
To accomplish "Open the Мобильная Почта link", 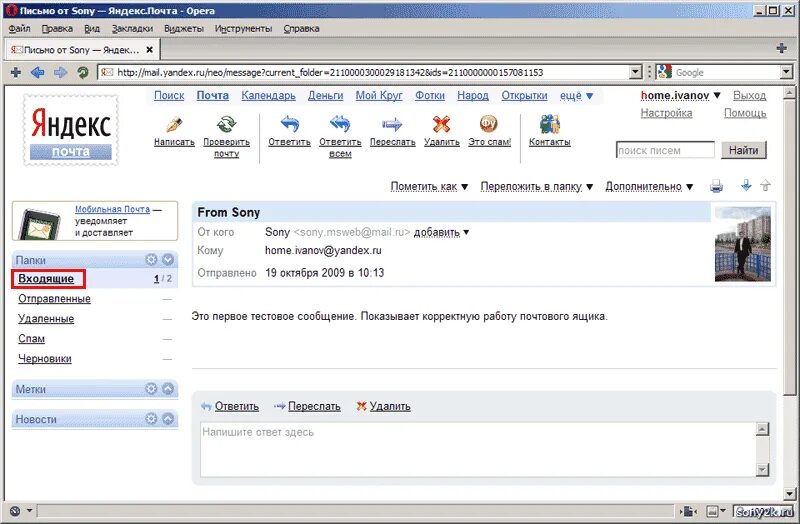I will tap(112, 209).
